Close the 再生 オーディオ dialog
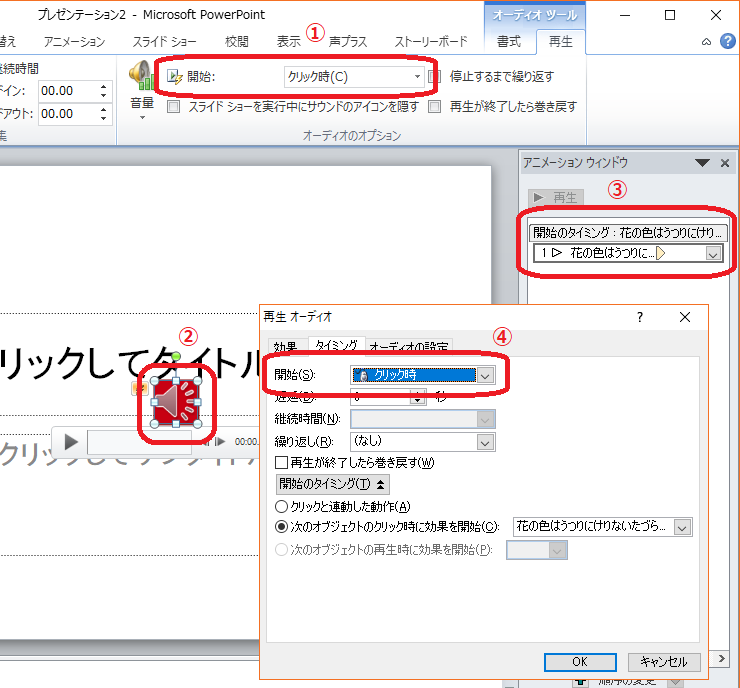 pos(685,317)
